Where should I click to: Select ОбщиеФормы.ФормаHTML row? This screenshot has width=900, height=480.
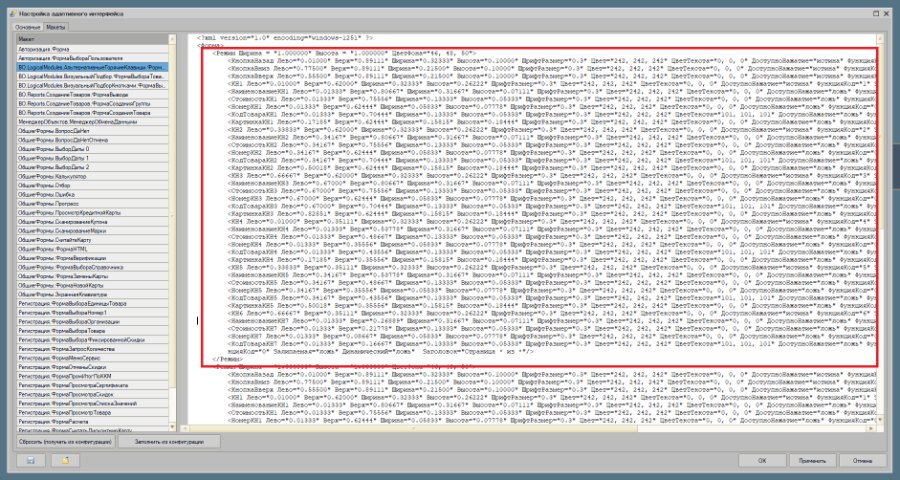pos(92,249)
